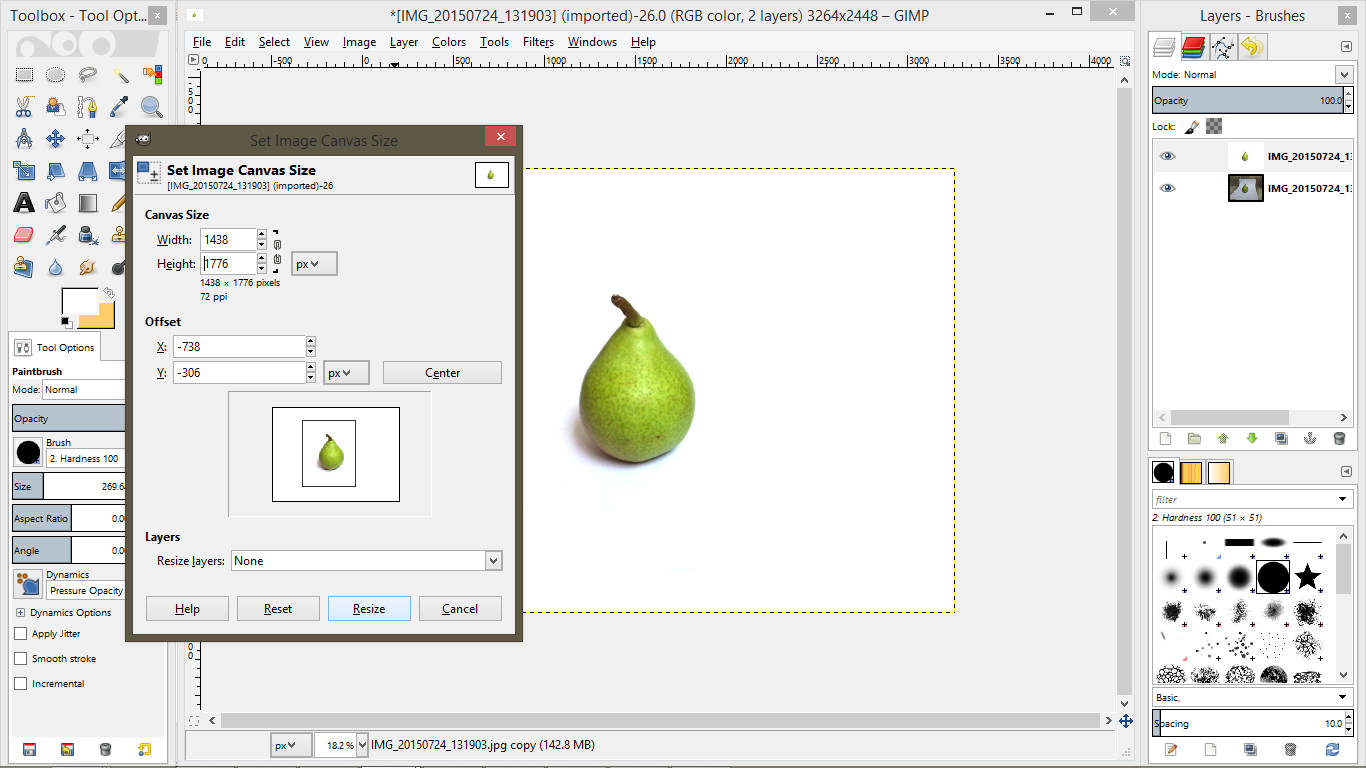This screenshot has width=1366, height=768.
Task: Open the canvas size unit dropdown
Action: coord(313,263)
